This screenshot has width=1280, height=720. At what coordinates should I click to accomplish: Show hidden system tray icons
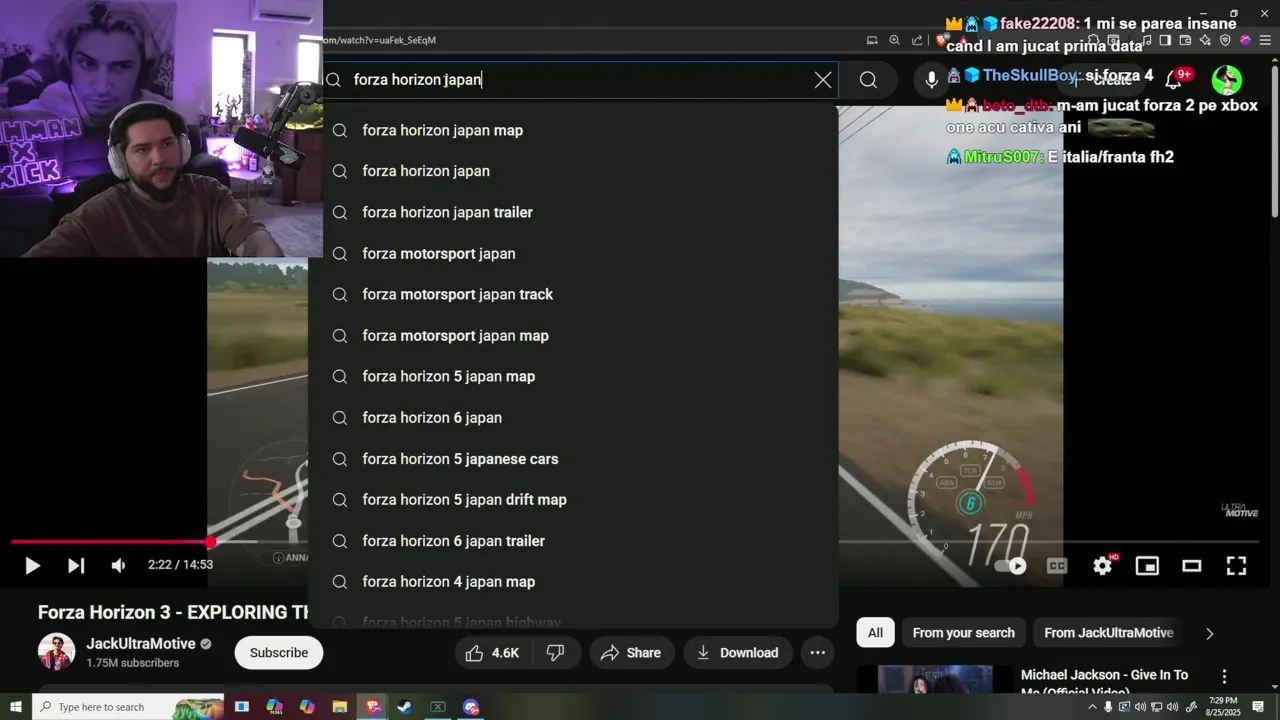click(1092, 707)
